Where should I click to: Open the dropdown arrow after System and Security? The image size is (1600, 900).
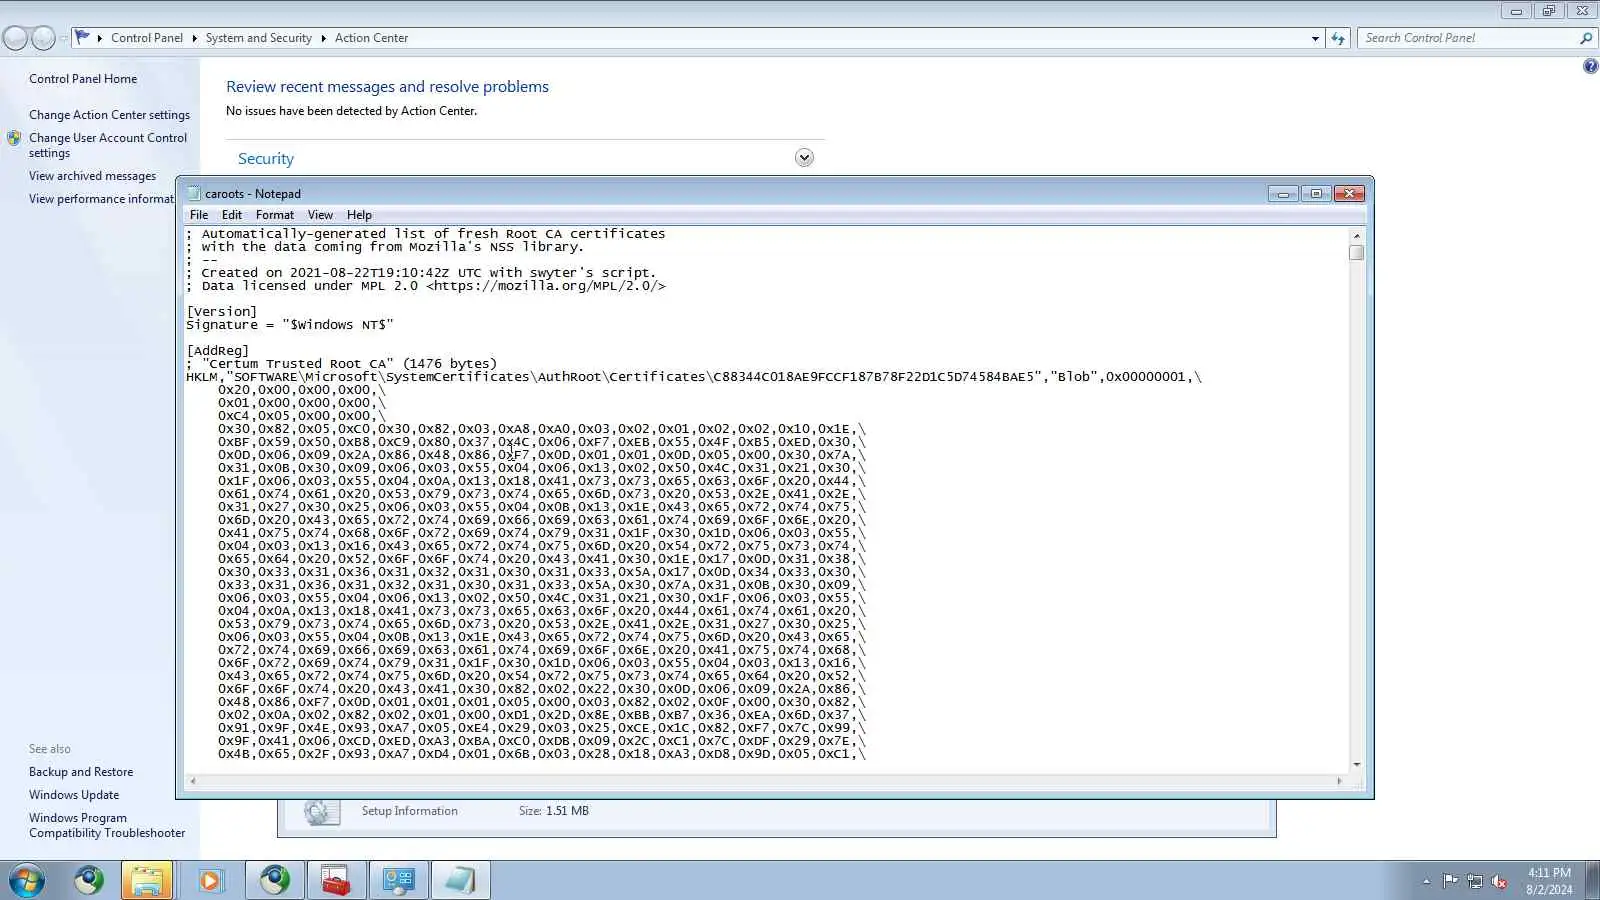click(323, 38)
